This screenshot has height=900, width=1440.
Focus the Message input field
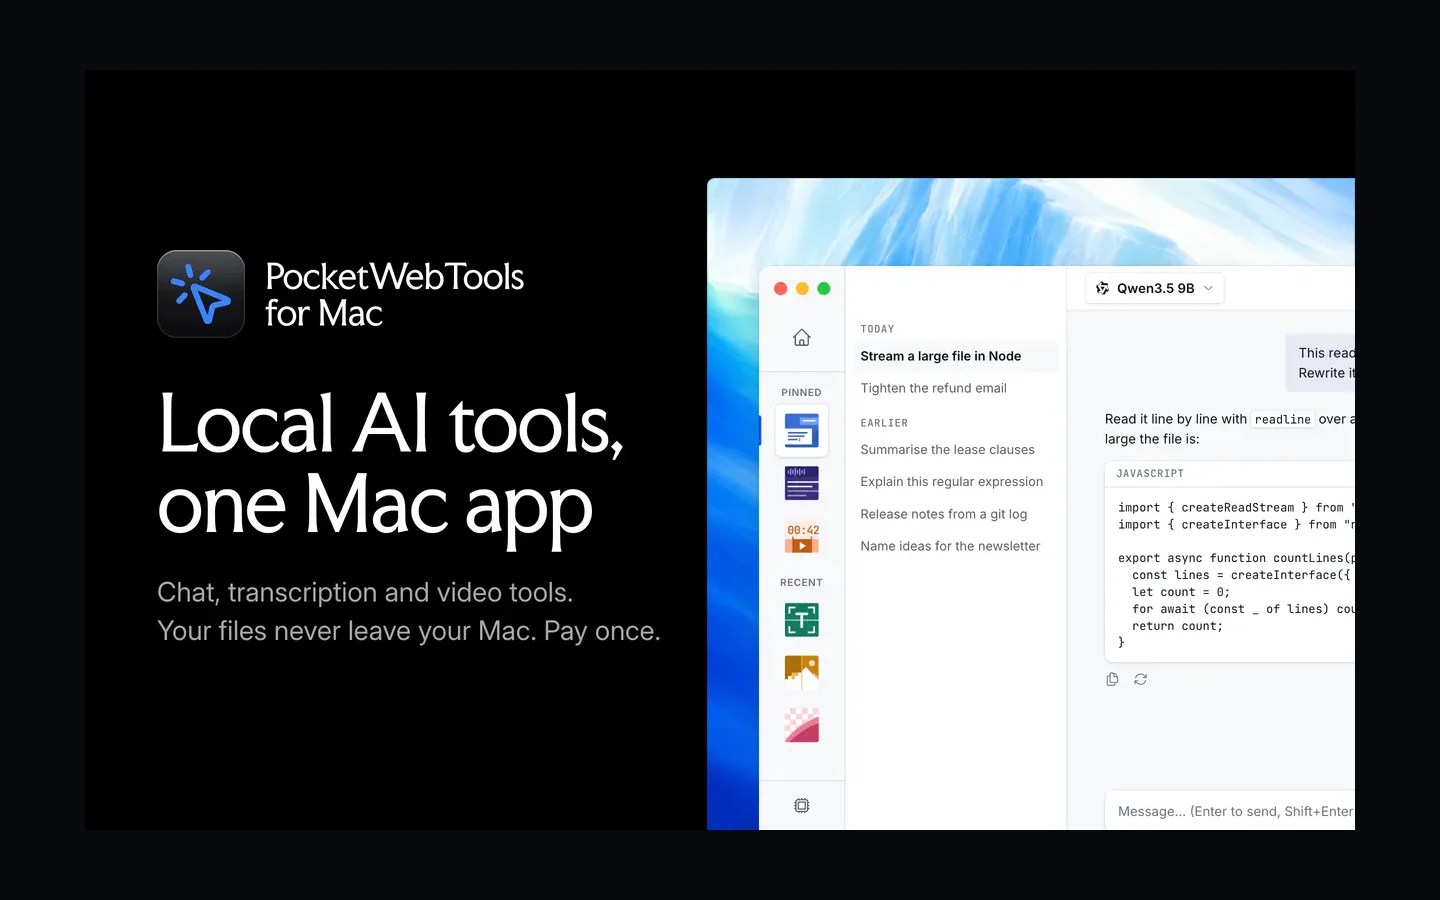click(x=1230, y=811)
